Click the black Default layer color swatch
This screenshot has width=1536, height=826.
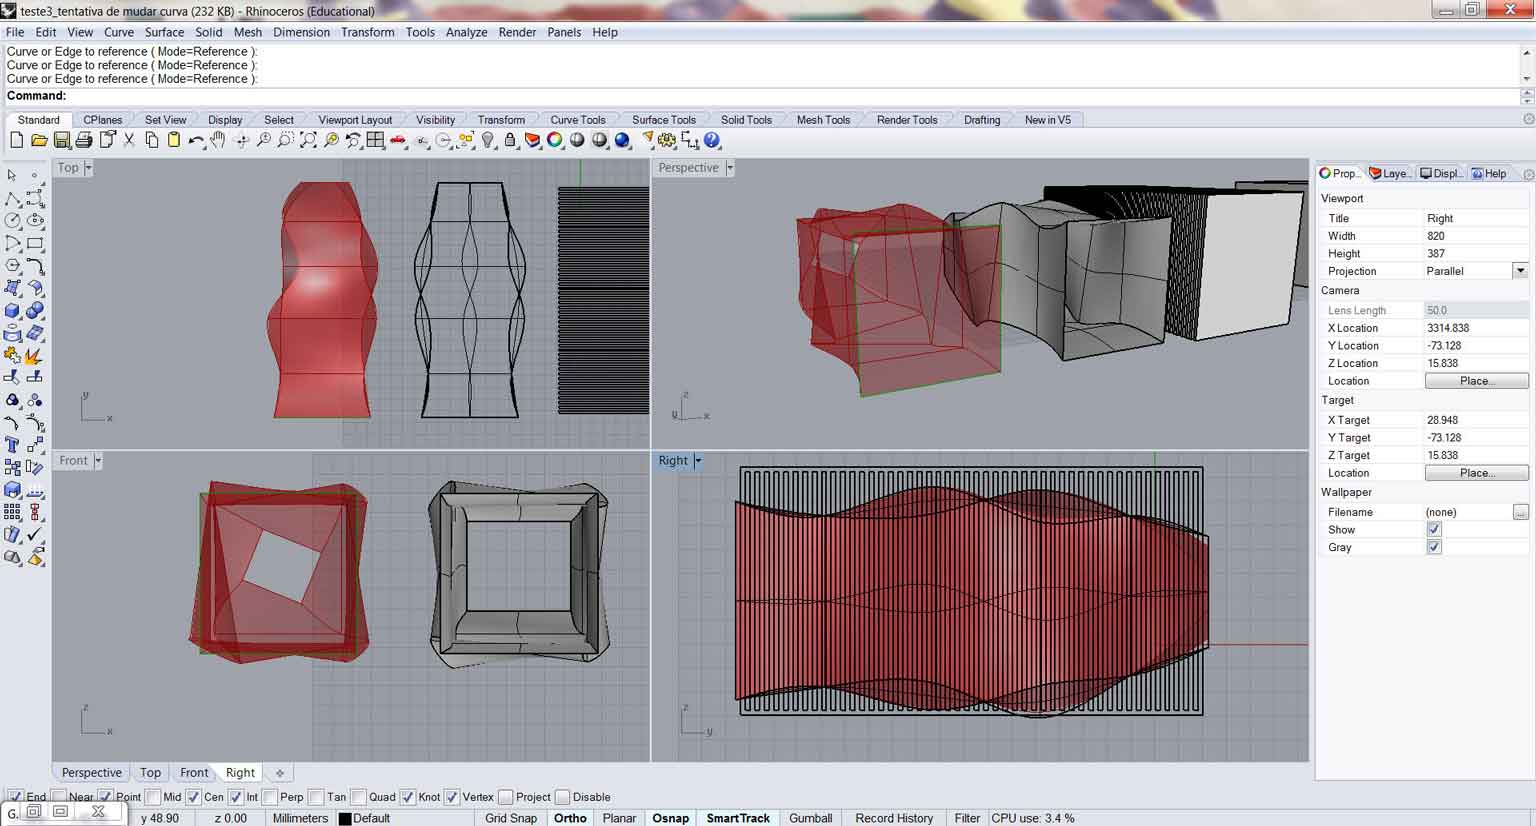tap(345, 818)
